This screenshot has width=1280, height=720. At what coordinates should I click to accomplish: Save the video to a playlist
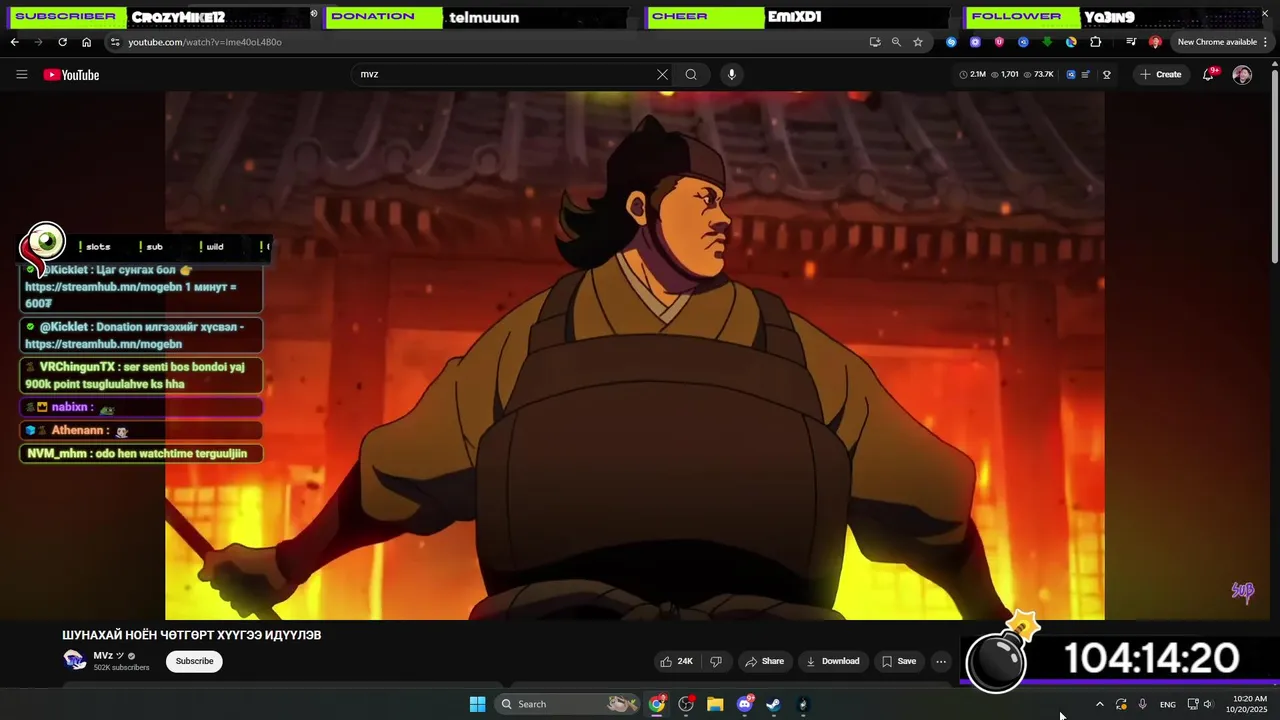898,661
